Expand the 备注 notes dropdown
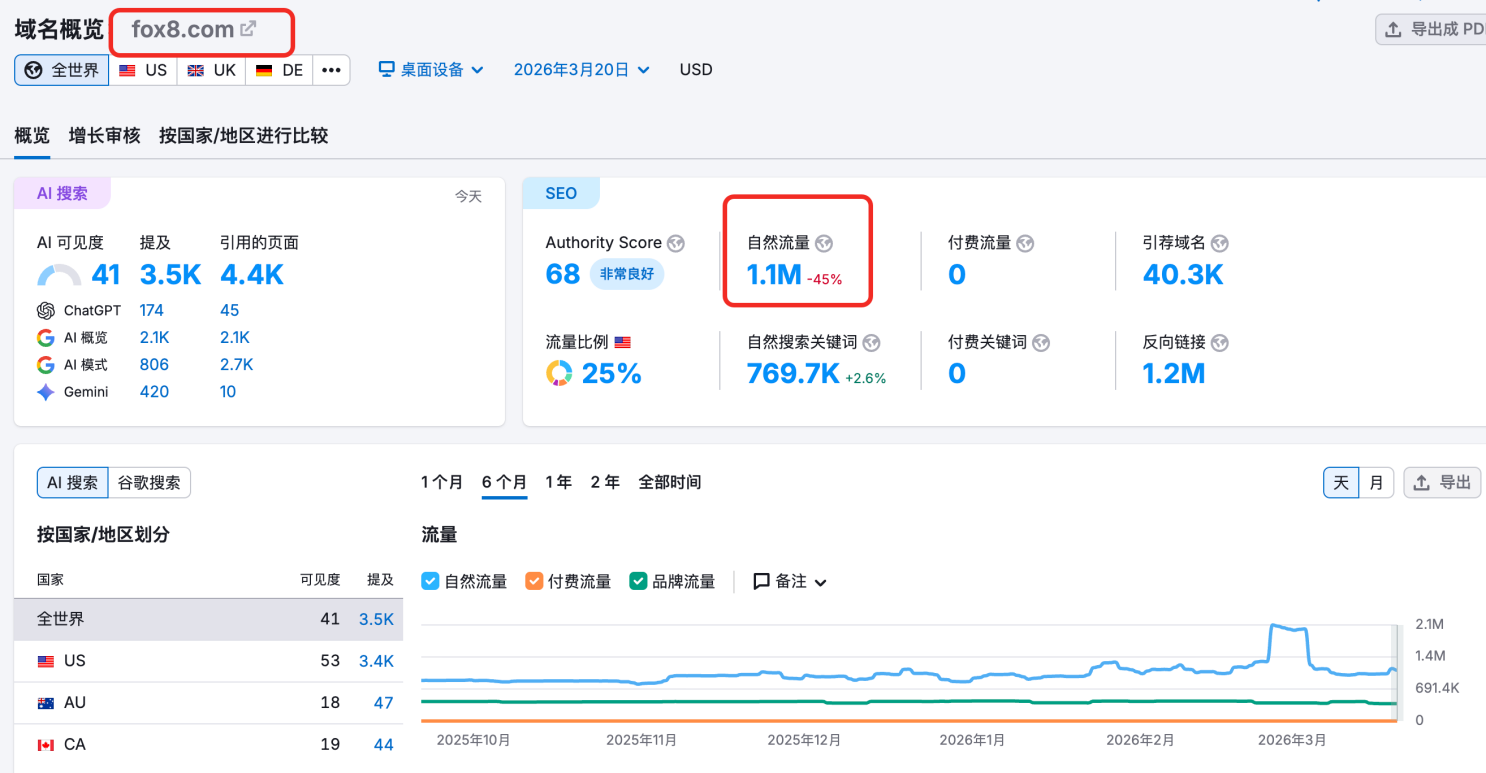This screenshot has height=773, width=1486. pos(790,581)
